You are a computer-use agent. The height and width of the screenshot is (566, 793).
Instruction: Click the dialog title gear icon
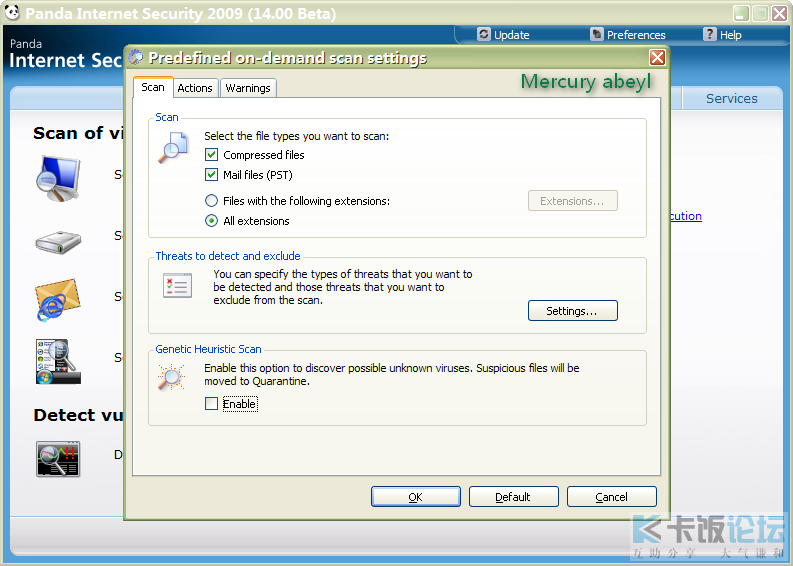(x=136, y=57)
